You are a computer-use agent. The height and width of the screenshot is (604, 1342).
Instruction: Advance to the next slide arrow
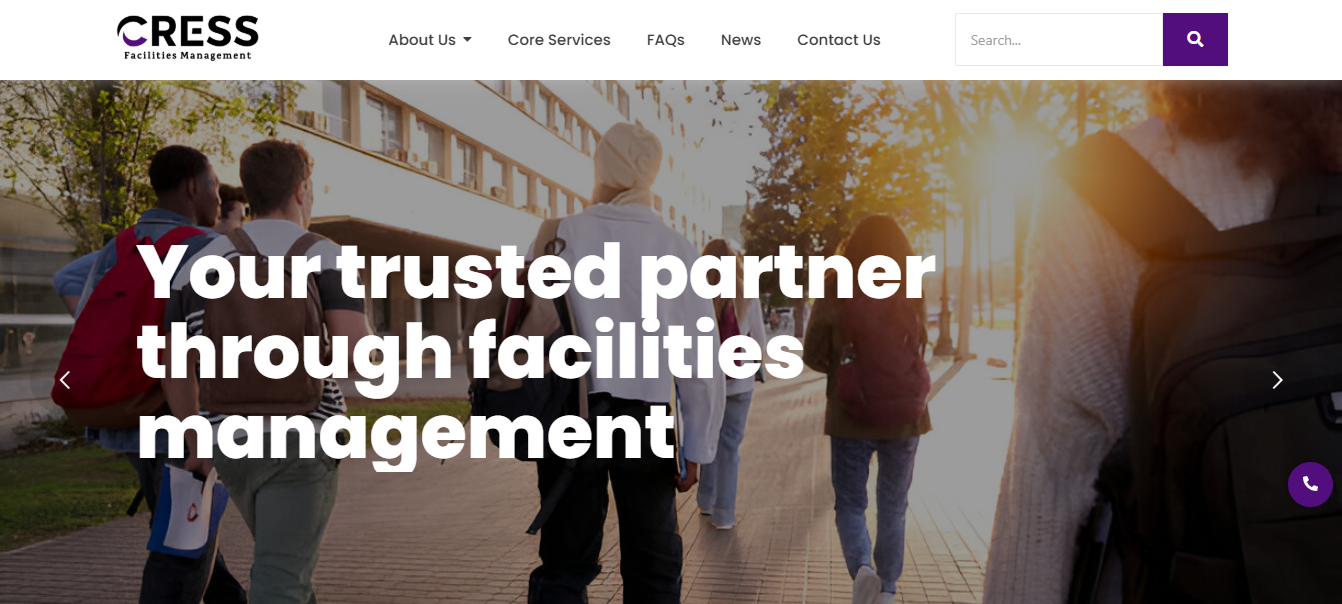pyautogui.click(x=1277, y=380)
